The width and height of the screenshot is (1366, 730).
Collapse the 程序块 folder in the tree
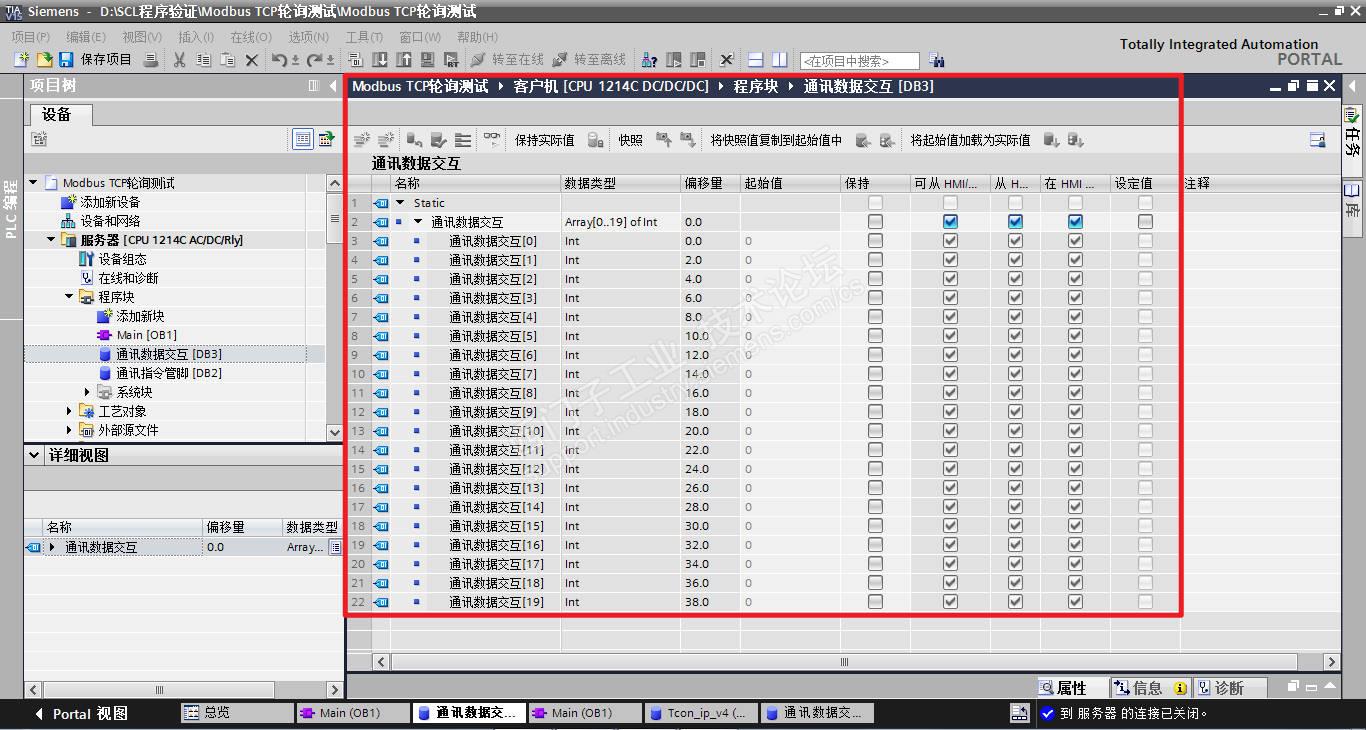[x=69, y=297]
